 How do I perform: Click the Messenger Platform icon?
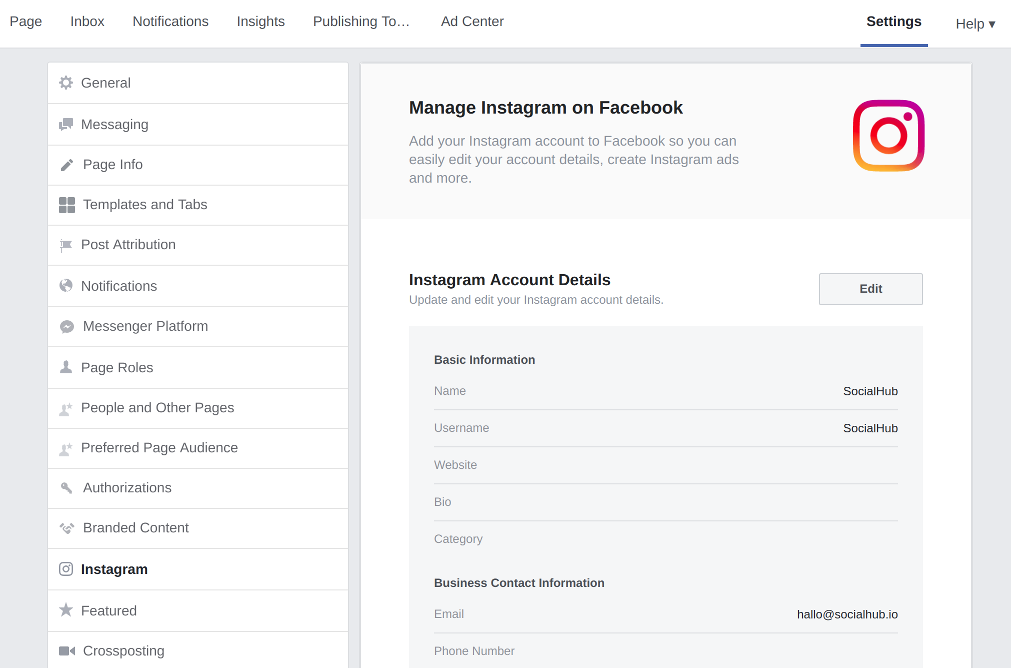(x=67, y=327)
